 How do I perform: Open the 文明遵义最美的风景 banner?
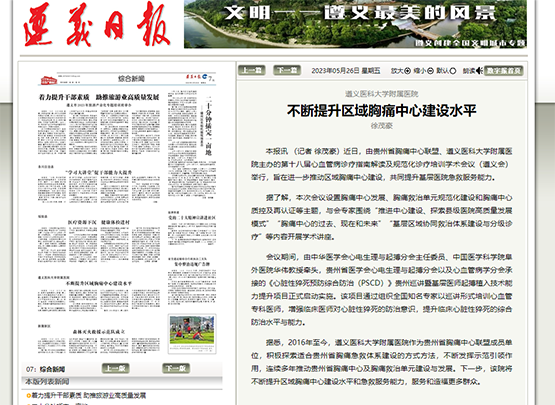pos(355,24)
